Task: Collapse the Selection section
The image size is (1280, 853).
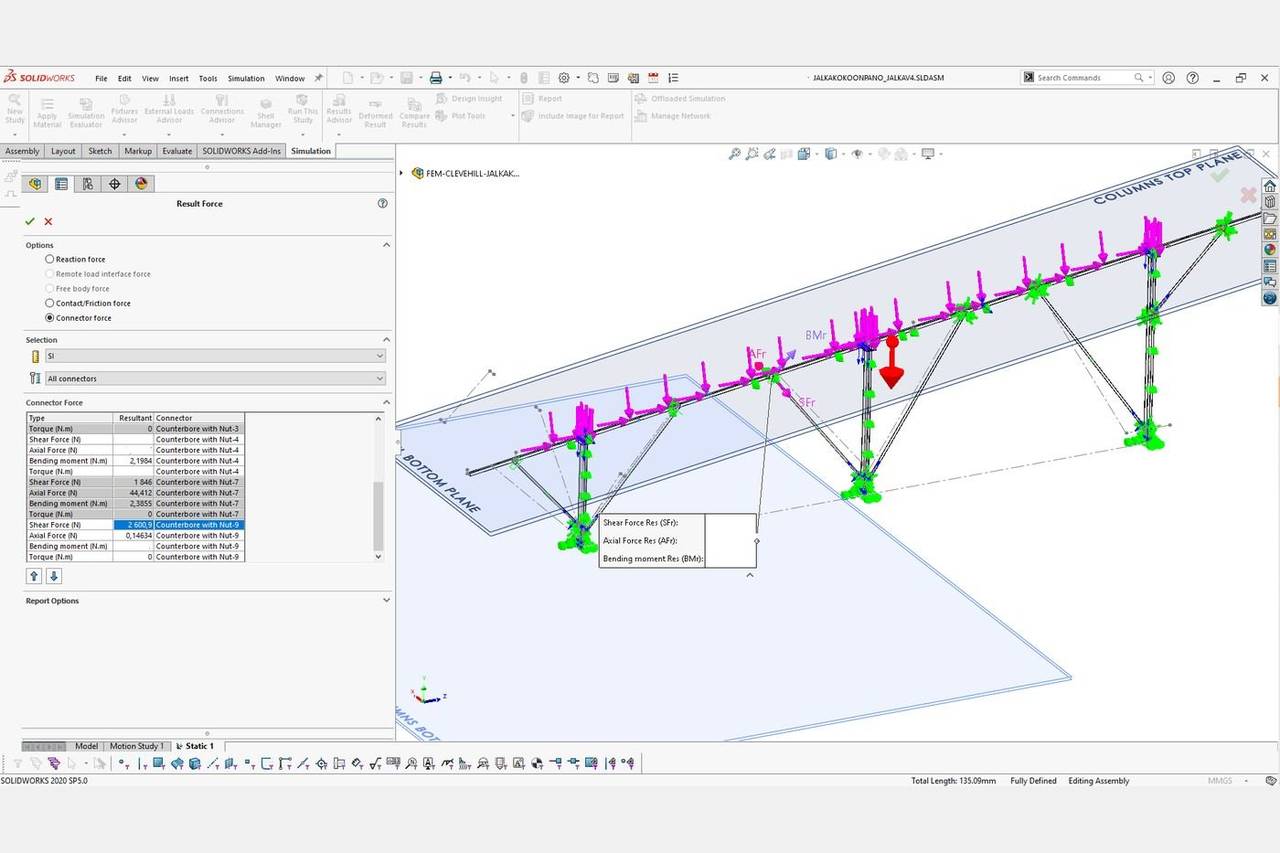Action: [x=387, y=340]
